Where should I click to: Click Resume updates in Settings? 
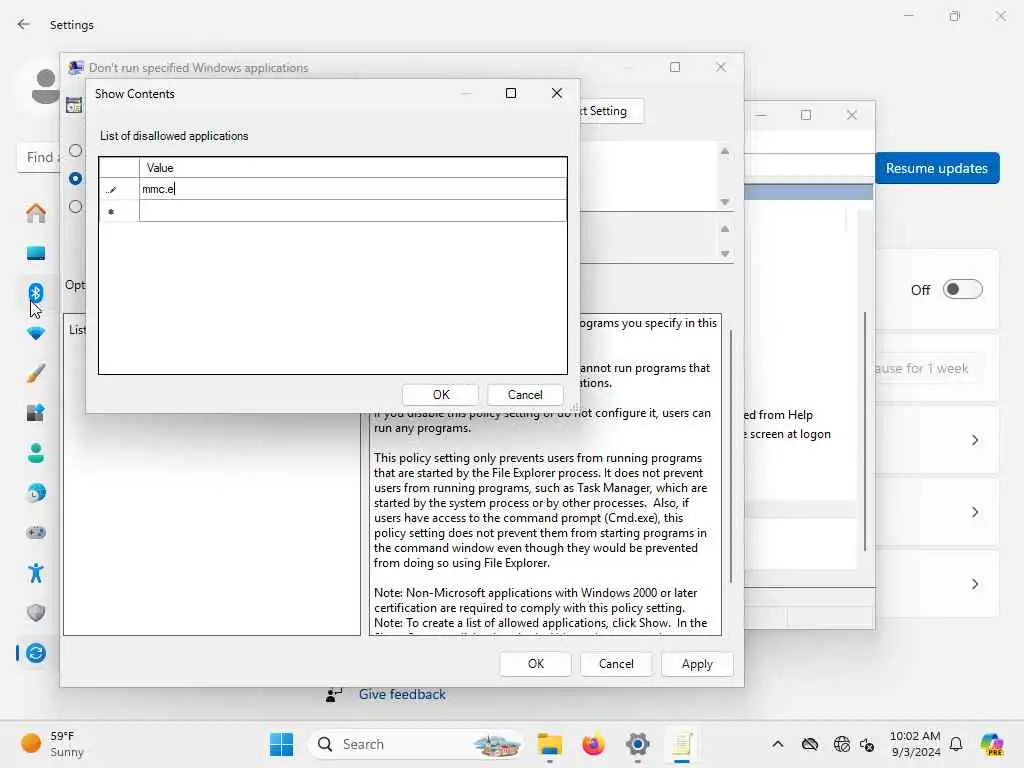pyautogui.click(x=936, y=168)
